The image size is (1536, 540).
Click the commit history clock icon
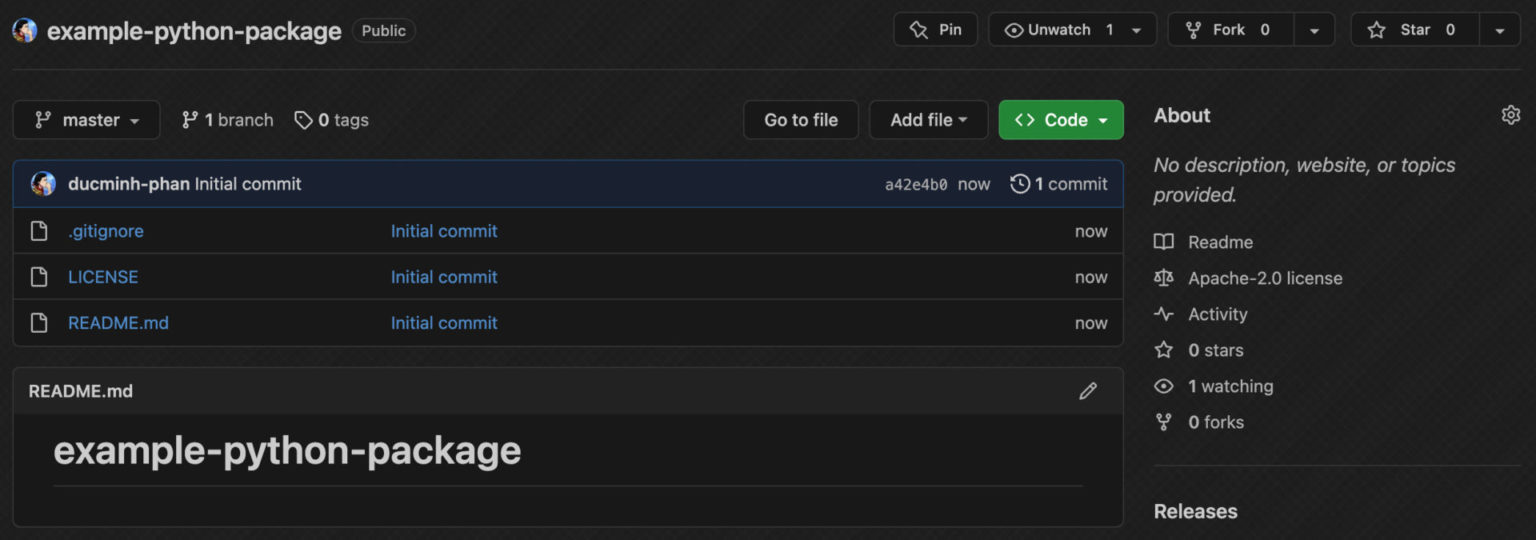[x=1020, y=184]
